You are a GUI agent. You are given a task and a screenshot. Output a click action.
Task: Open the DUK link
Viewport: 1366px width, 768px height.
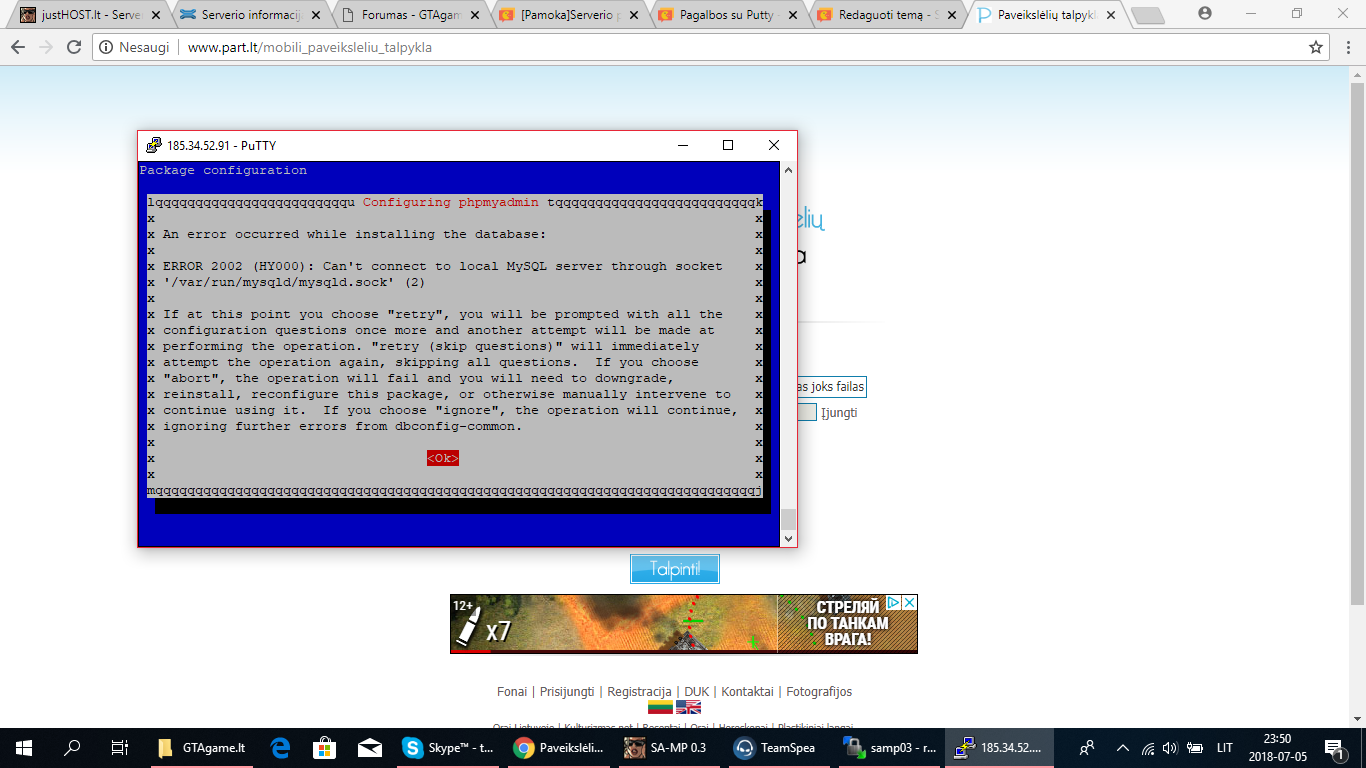tap(696, 691)
